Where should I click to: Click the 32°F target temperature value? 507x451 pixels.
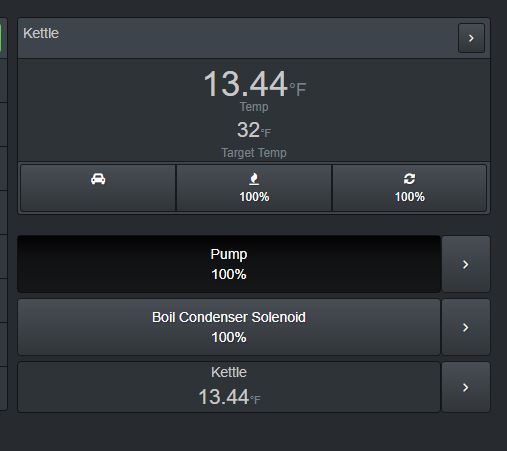(254, 130)
